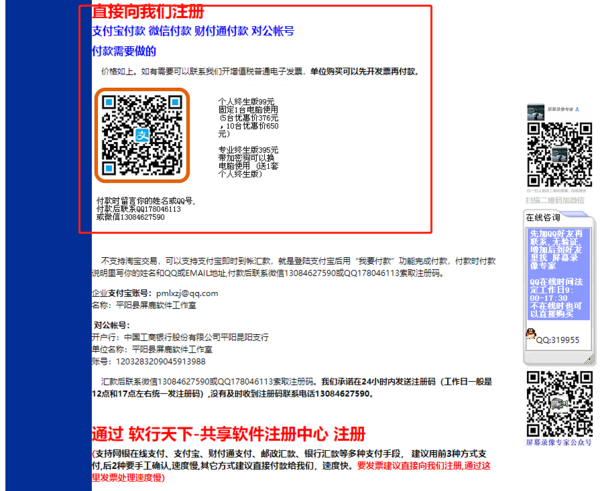The image size is (600, 491).
Task: Click the text 个人终生版99元
Action: click(246, 101)
